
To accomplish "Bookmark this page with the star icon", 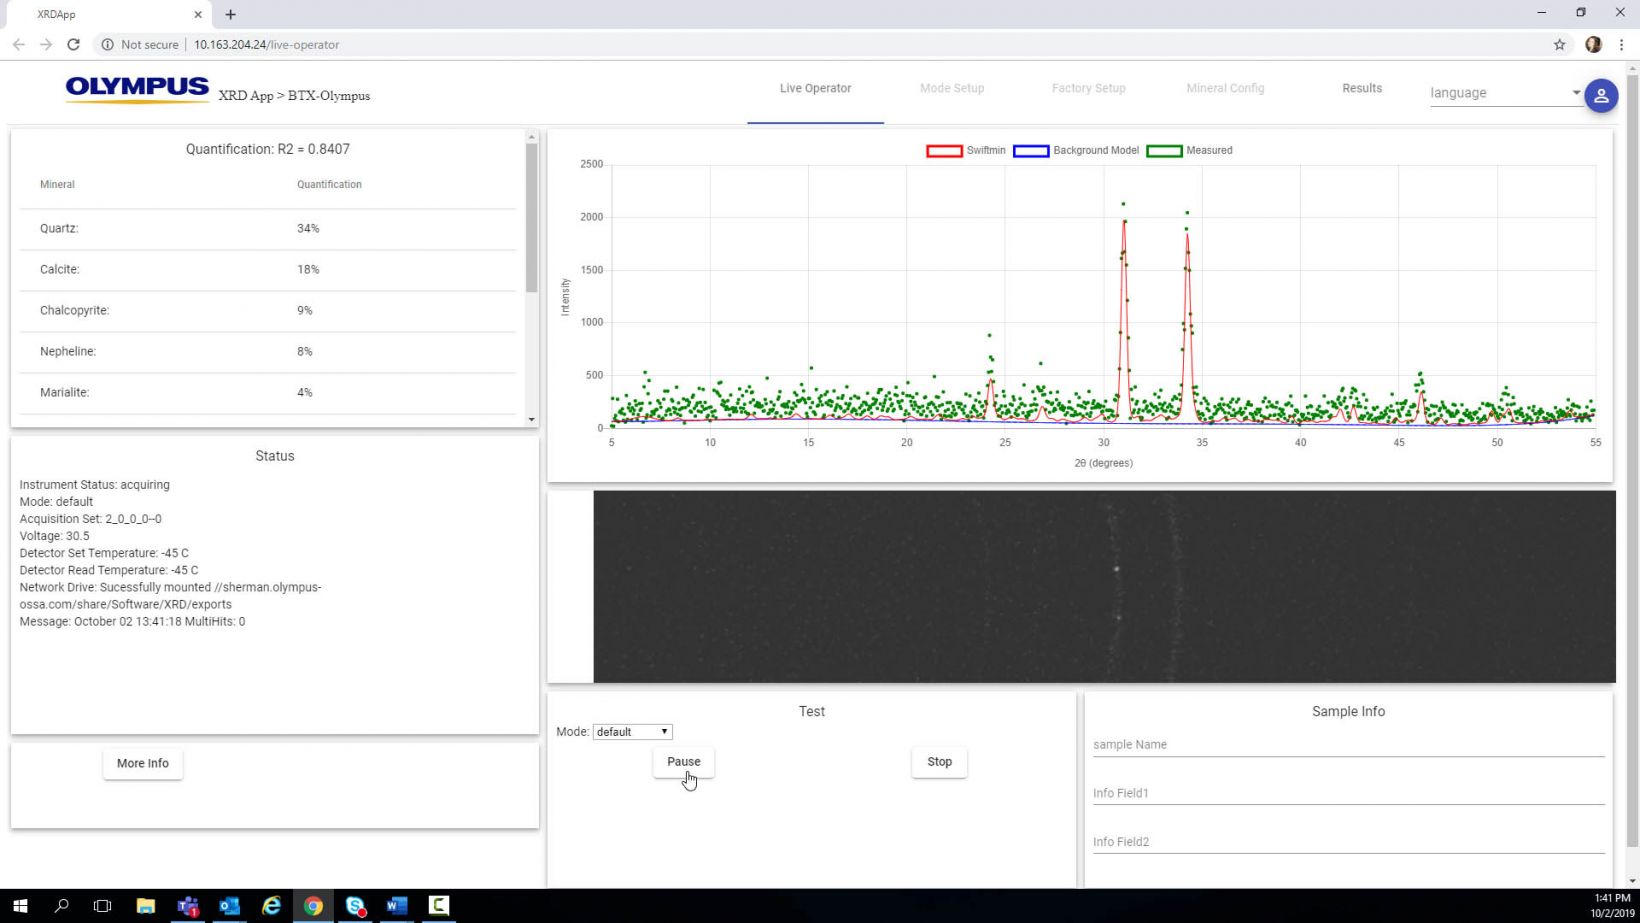I will click(x=1559, y=44).
